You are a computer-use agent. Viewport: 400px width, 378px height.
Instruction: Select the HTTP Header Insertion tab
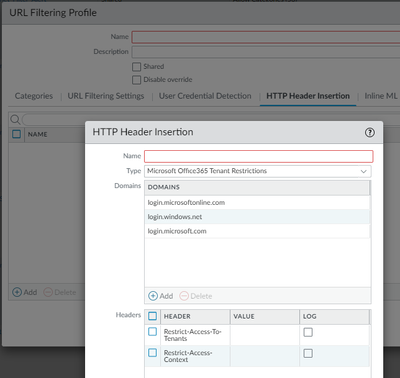(x=308, y=96)
